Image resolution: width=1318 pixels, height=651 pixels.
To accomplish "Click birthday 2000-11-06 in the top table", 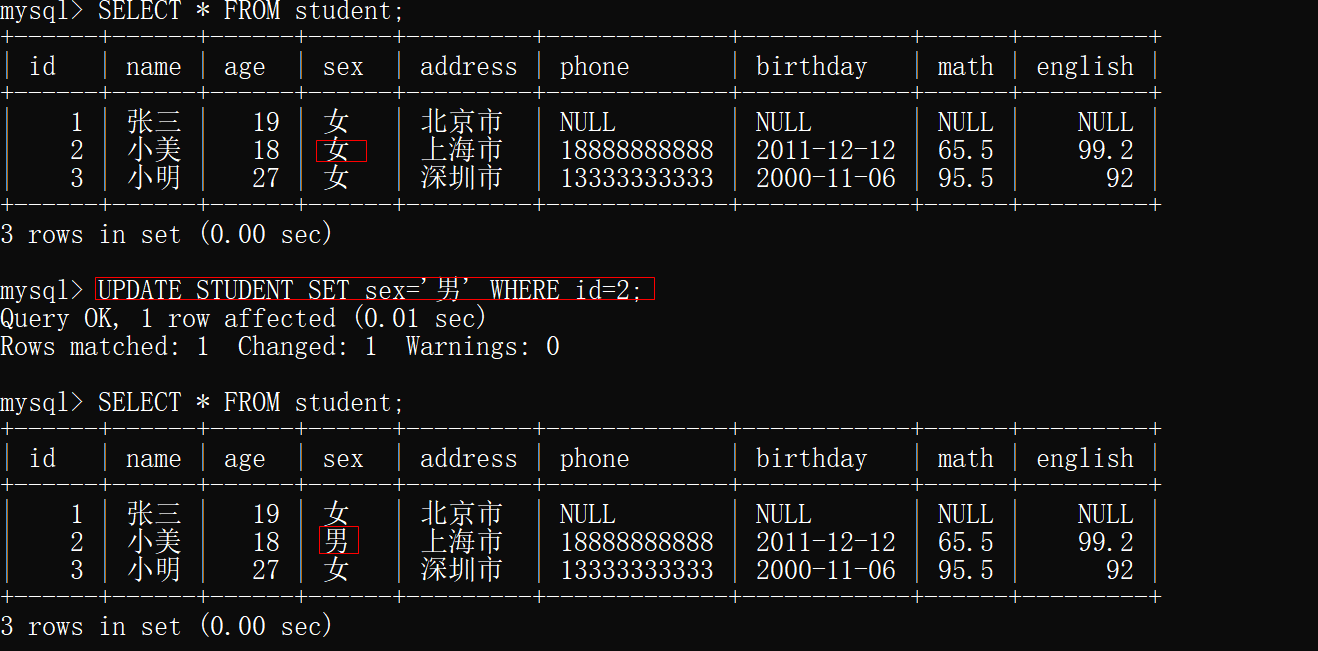I will pyautogui.click(x=825, y=178).
